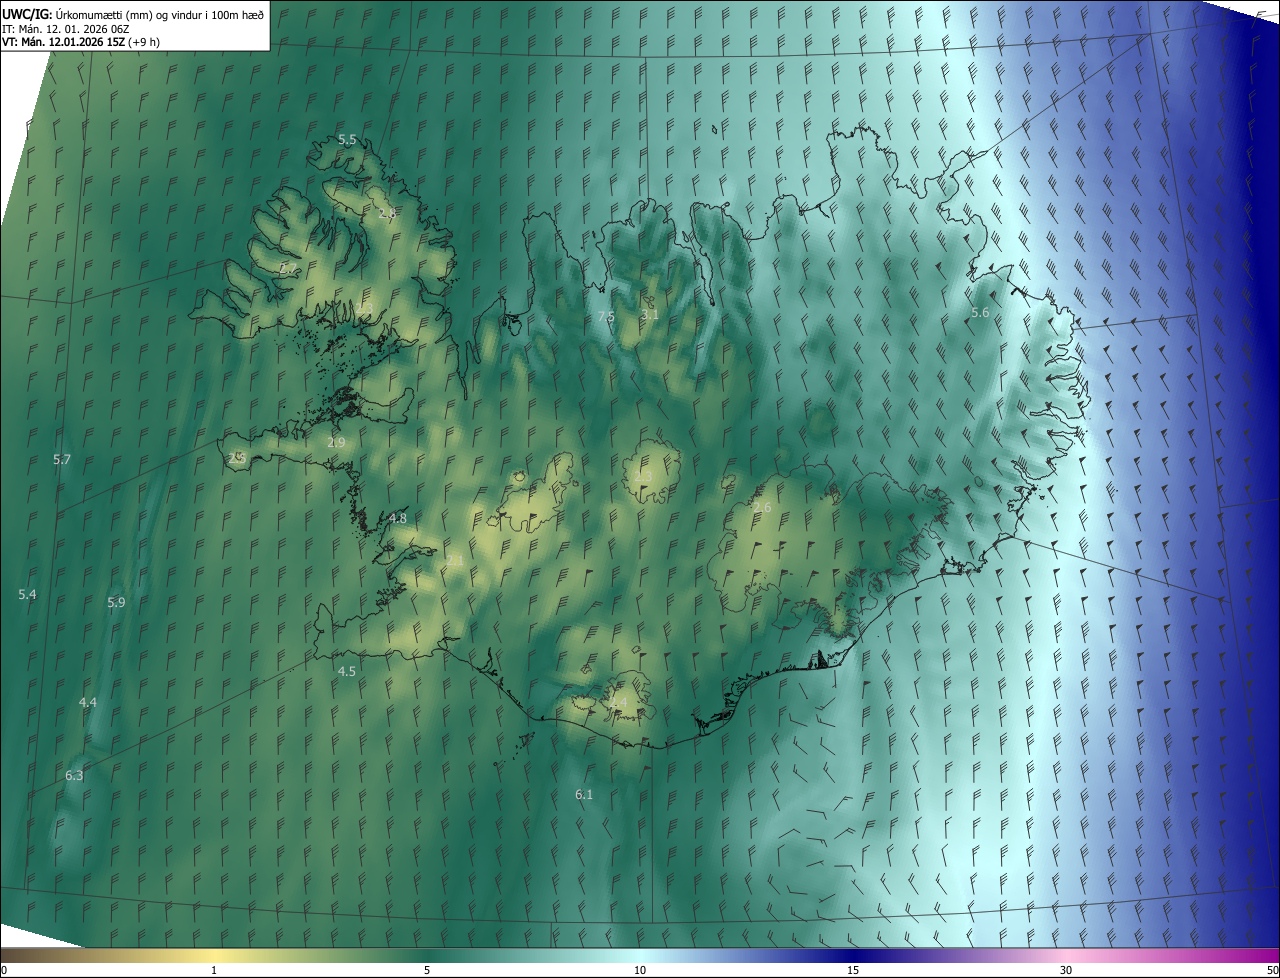Image resolution: width=1280 pixels, height=978 pixels.
Task: Click the 'IT: Mán. 12. 01. 2026 06Z' line
Action: pos(65,29)
